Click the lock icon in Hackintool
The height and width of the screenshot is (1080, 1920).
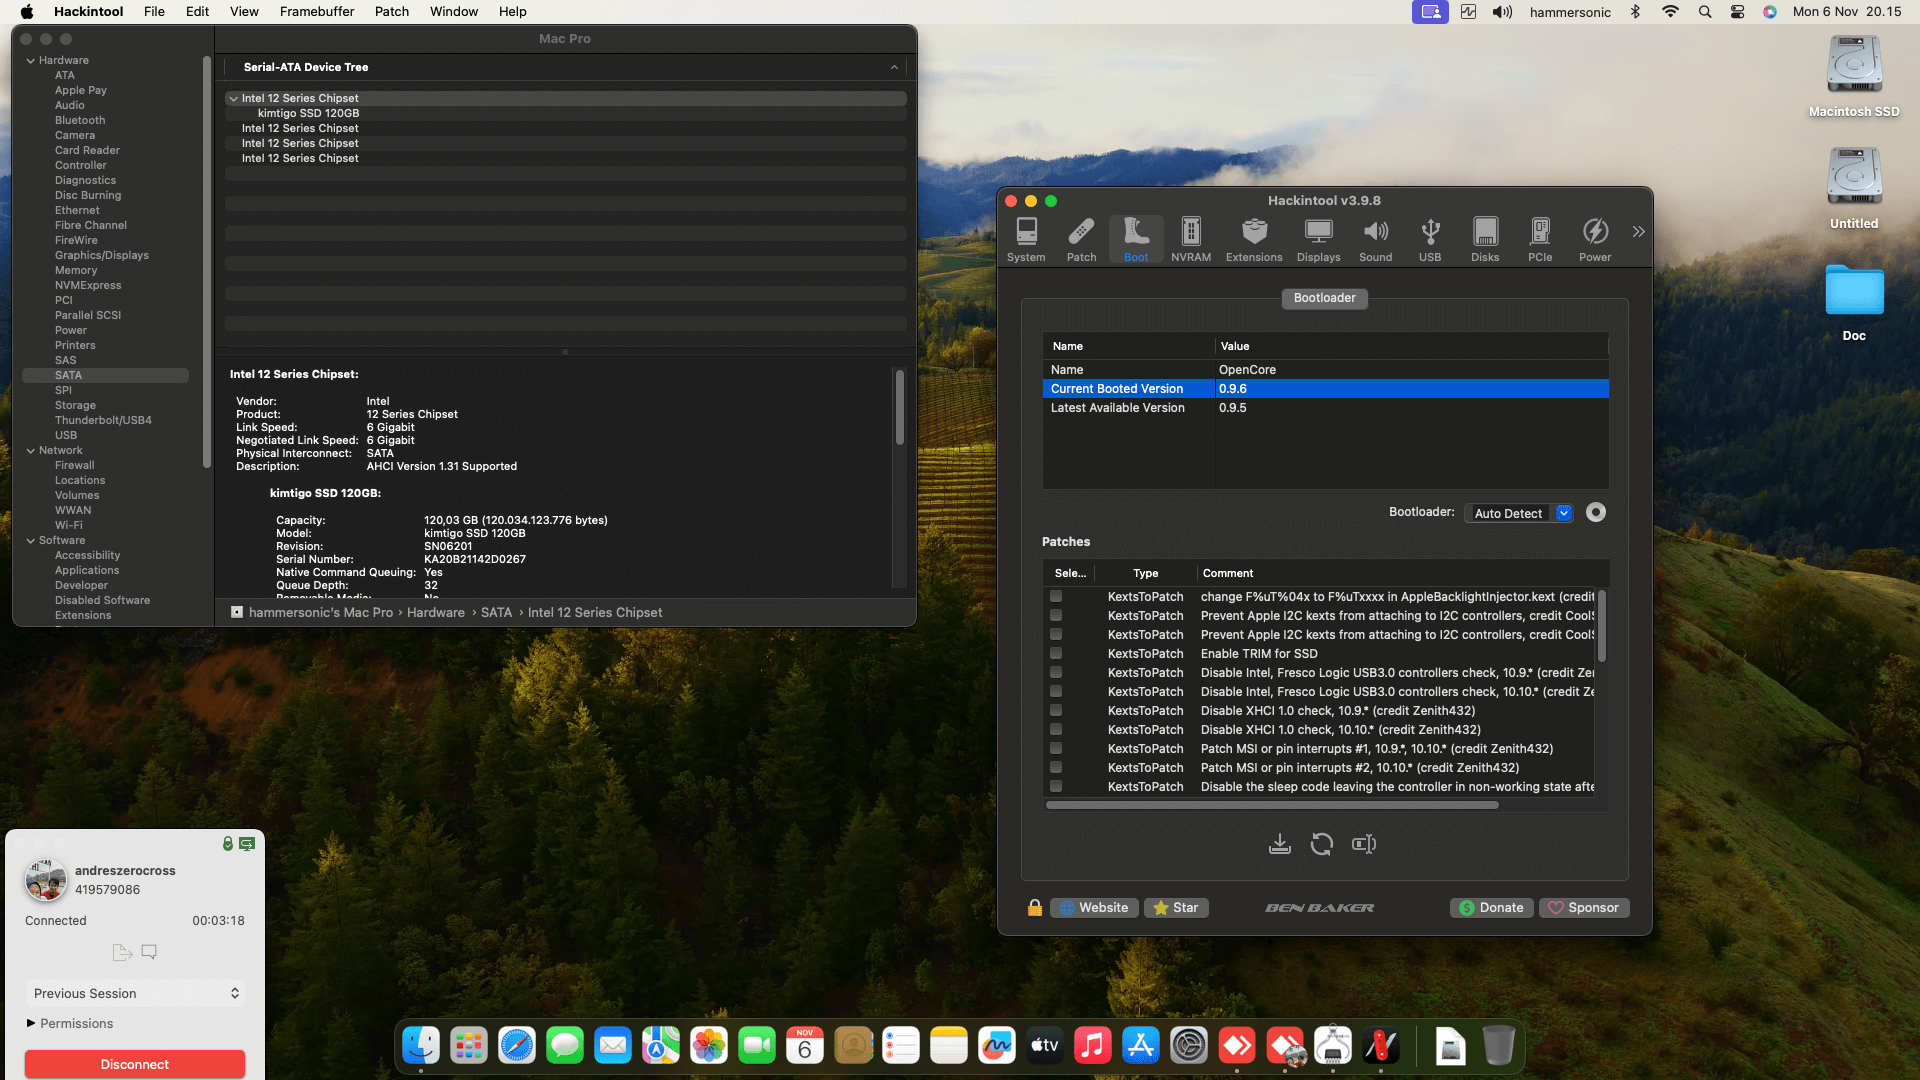(x=1035, y=908)
